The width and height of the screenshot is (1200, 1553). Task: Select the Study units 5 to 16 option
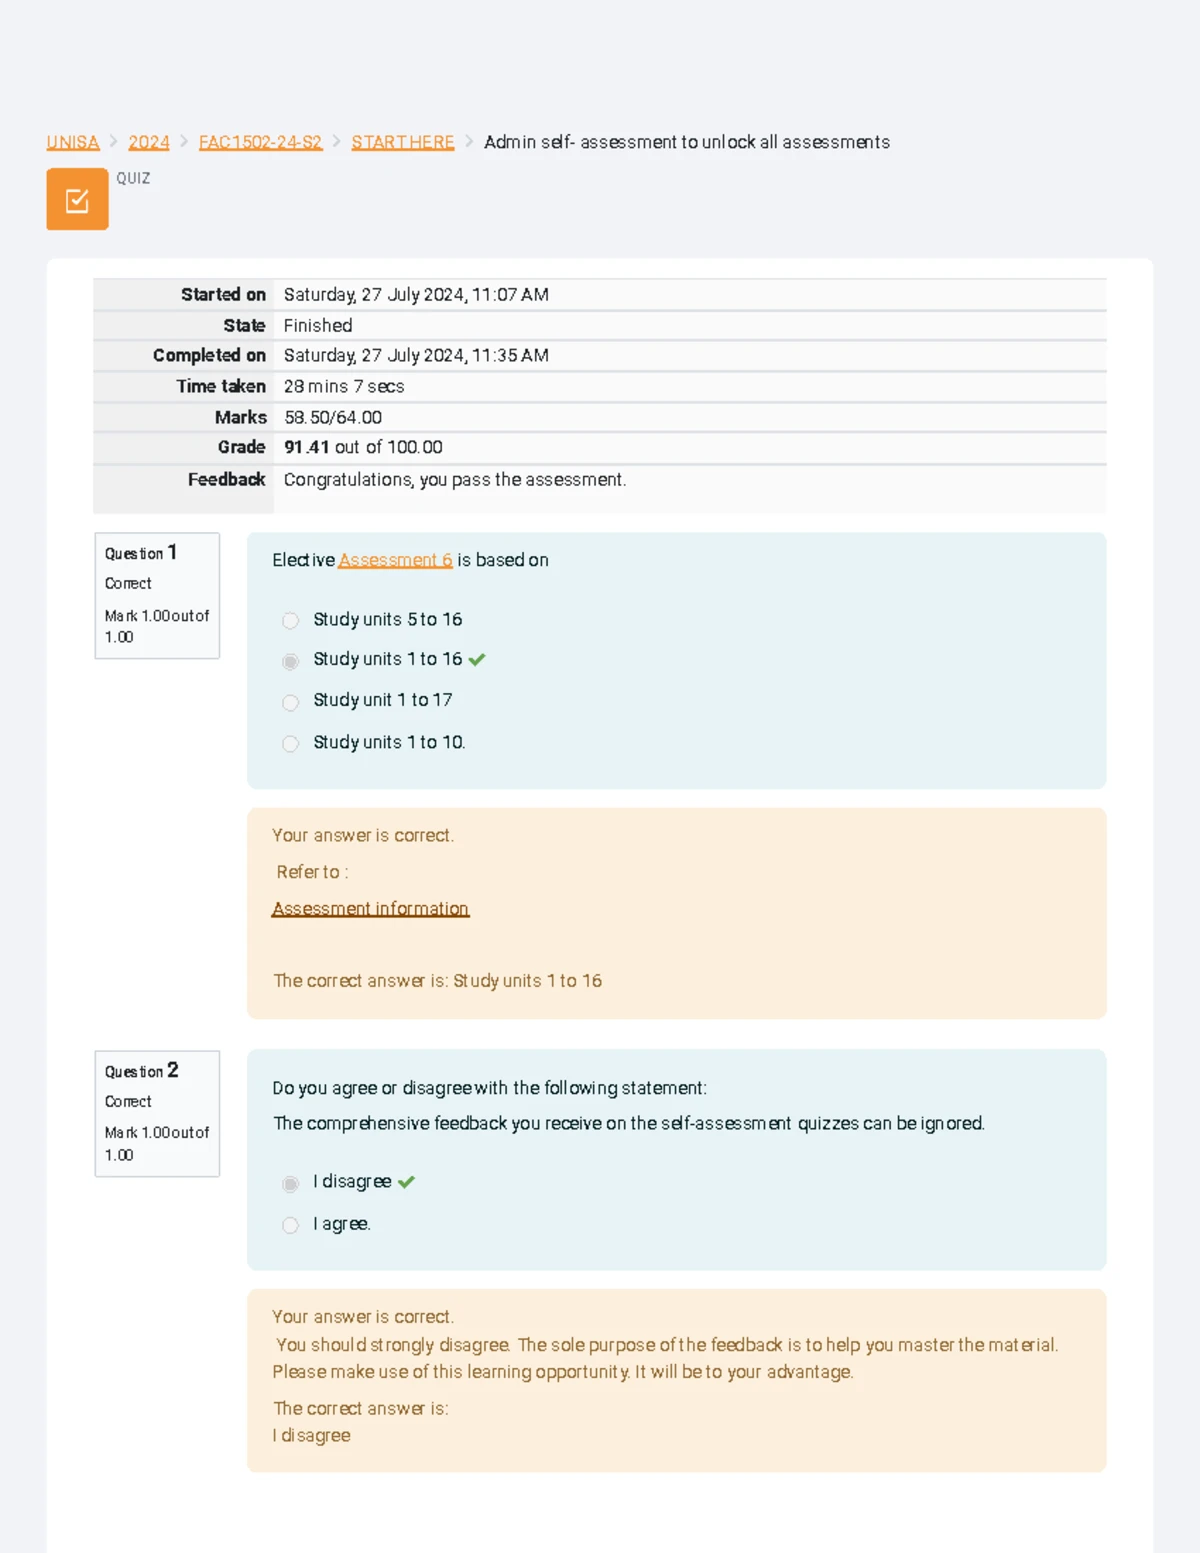290,620
